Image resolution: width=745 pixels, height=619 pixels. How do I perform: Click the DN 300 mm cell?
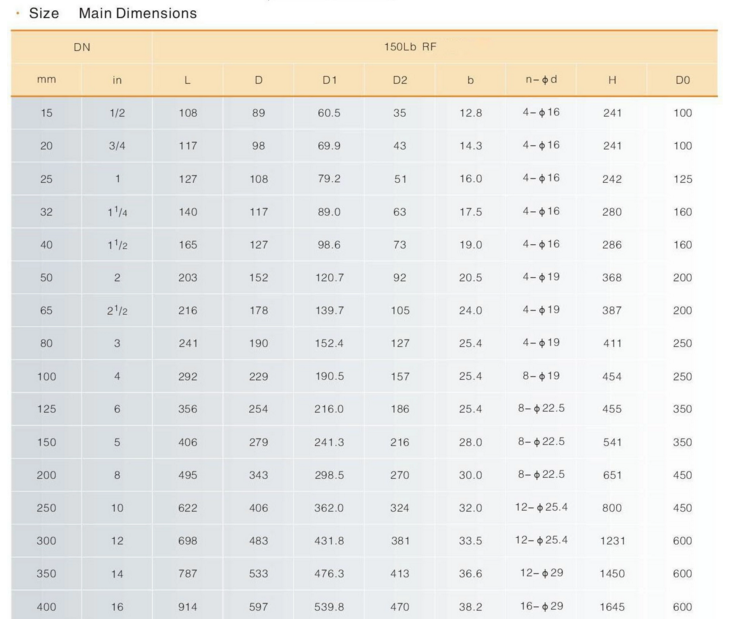click(47, 541)
